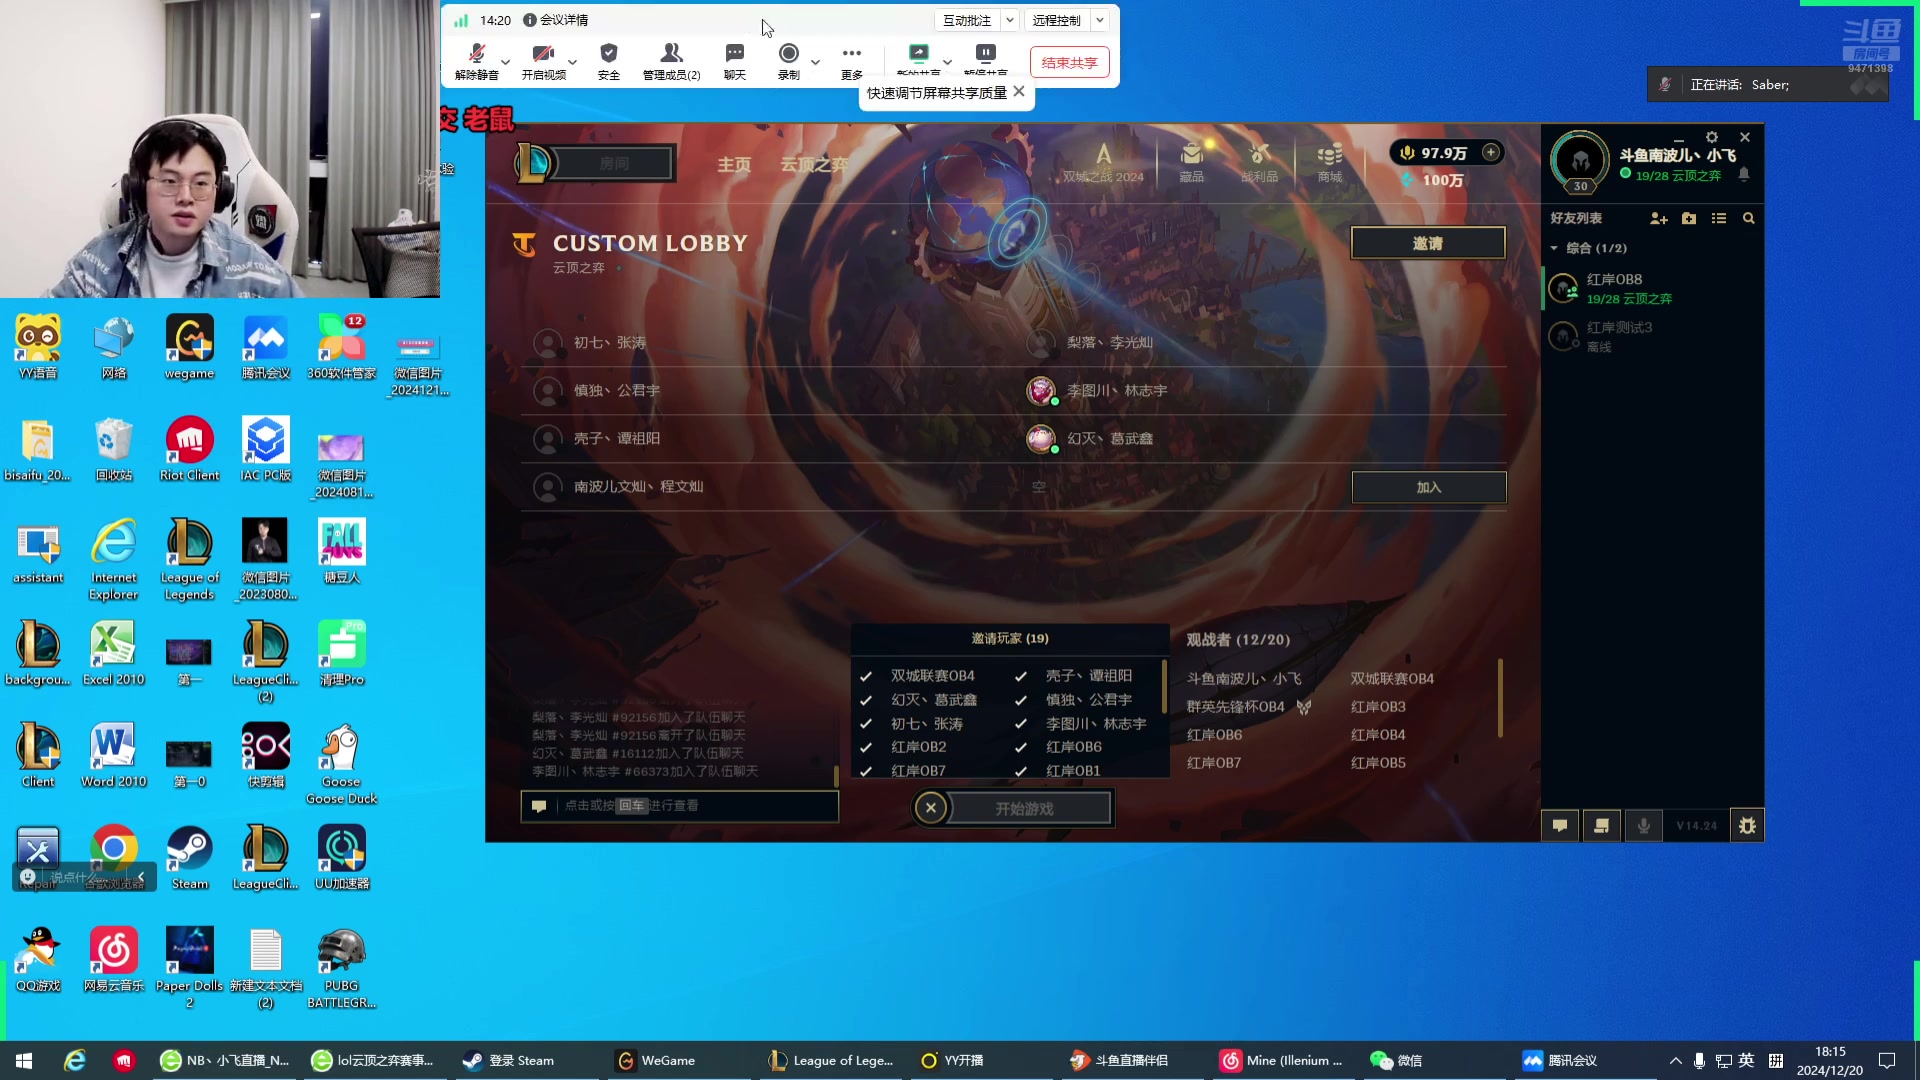The image size is (1920, 1080).
Task: Switch to the 云顶之弈 tab in LoL client
Action: click(814, 164)
